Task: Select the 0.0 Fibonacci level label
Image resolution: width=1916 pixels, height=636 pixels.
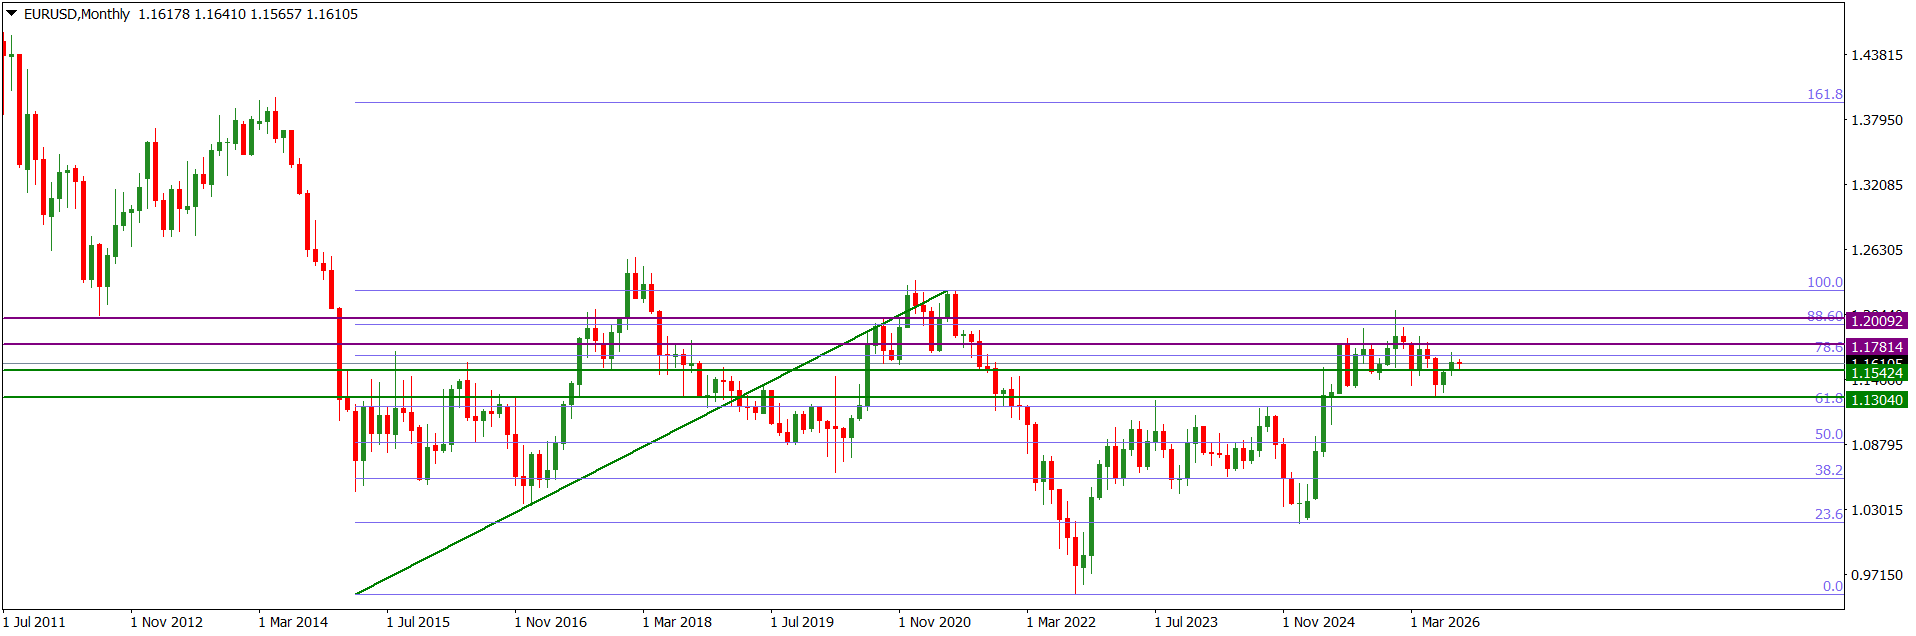Action: (x=1832, y=586)
